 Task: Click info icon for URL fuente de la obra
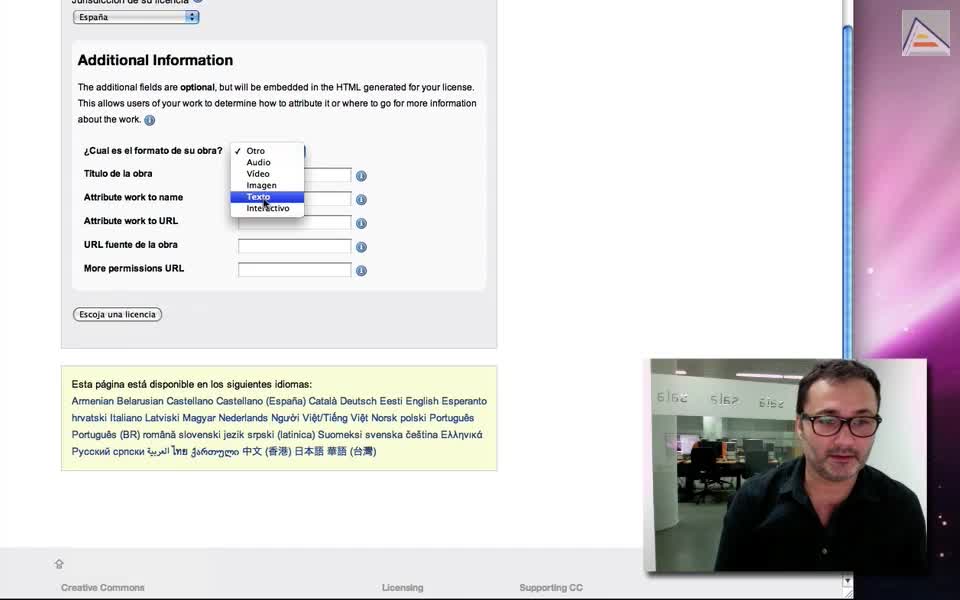pyautogui.click(x=361, y=247)
